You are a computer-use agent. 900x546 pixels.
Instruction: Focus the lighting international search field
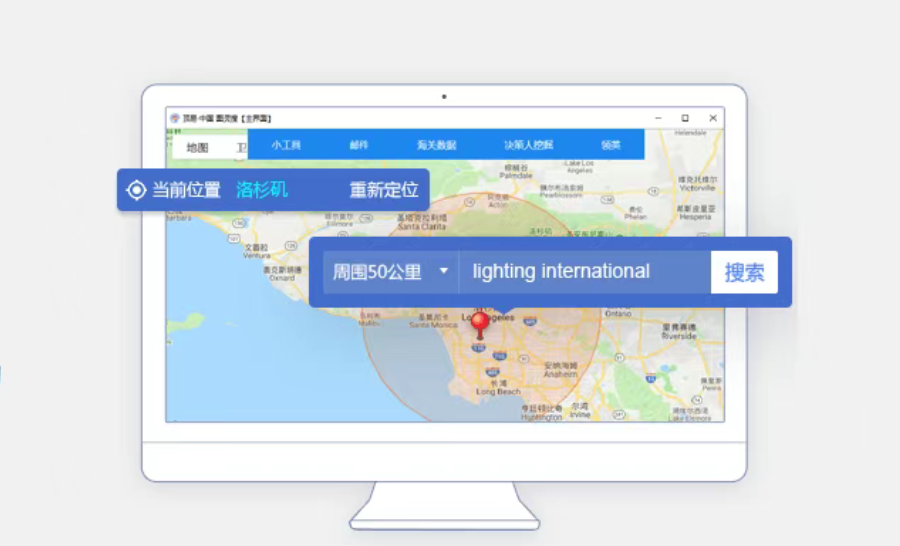585,272
